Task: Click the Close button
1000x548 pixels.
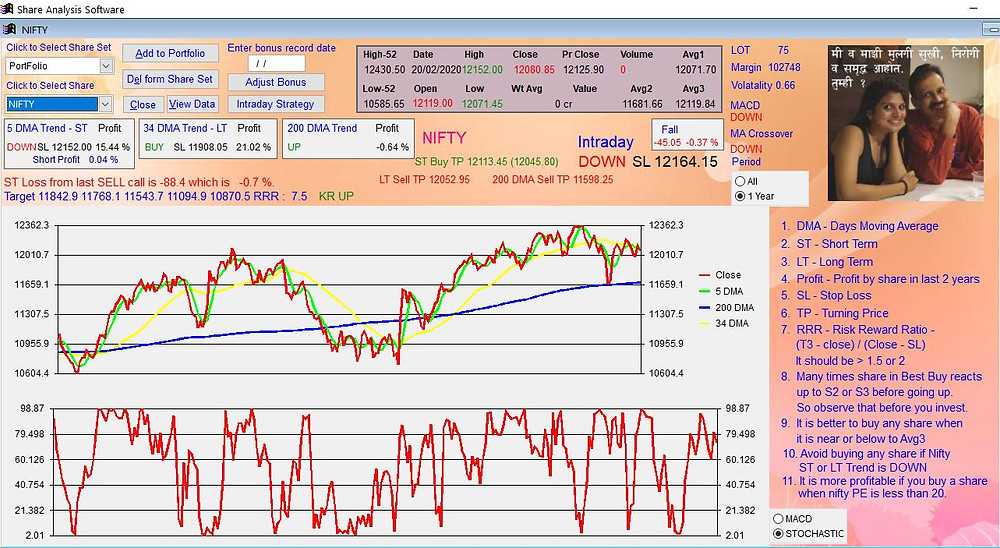Action: point(143,105)
